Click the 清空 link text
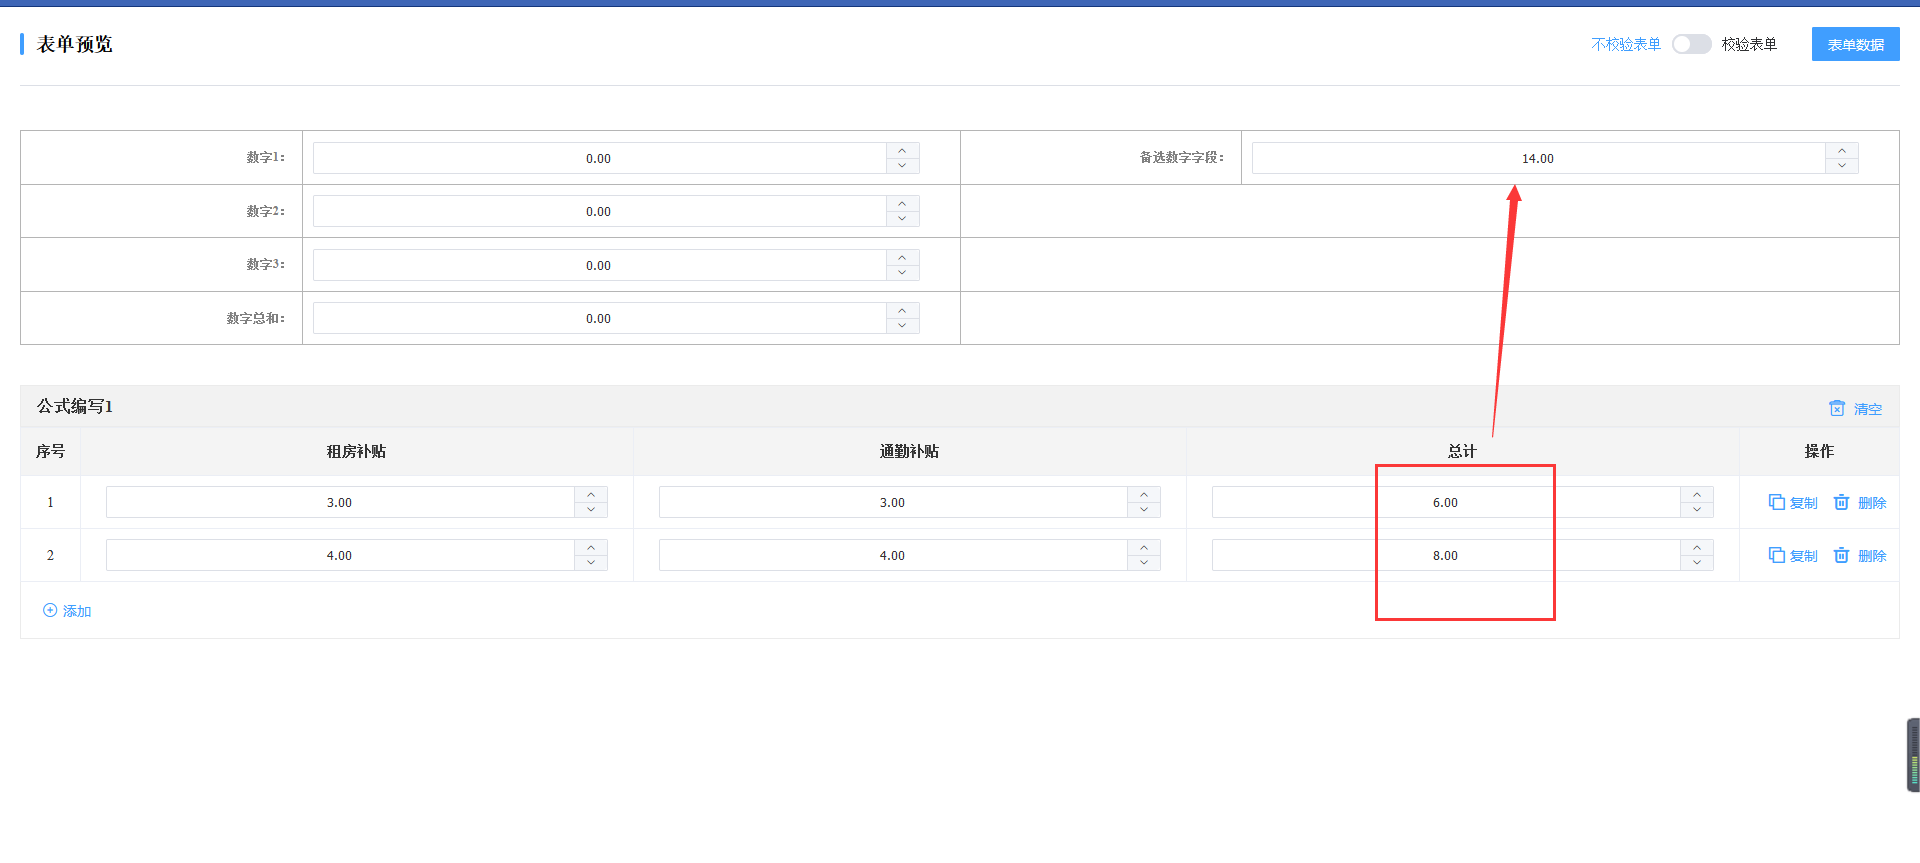Viewport: 1920px width, 863px height. pos(1868,409)
